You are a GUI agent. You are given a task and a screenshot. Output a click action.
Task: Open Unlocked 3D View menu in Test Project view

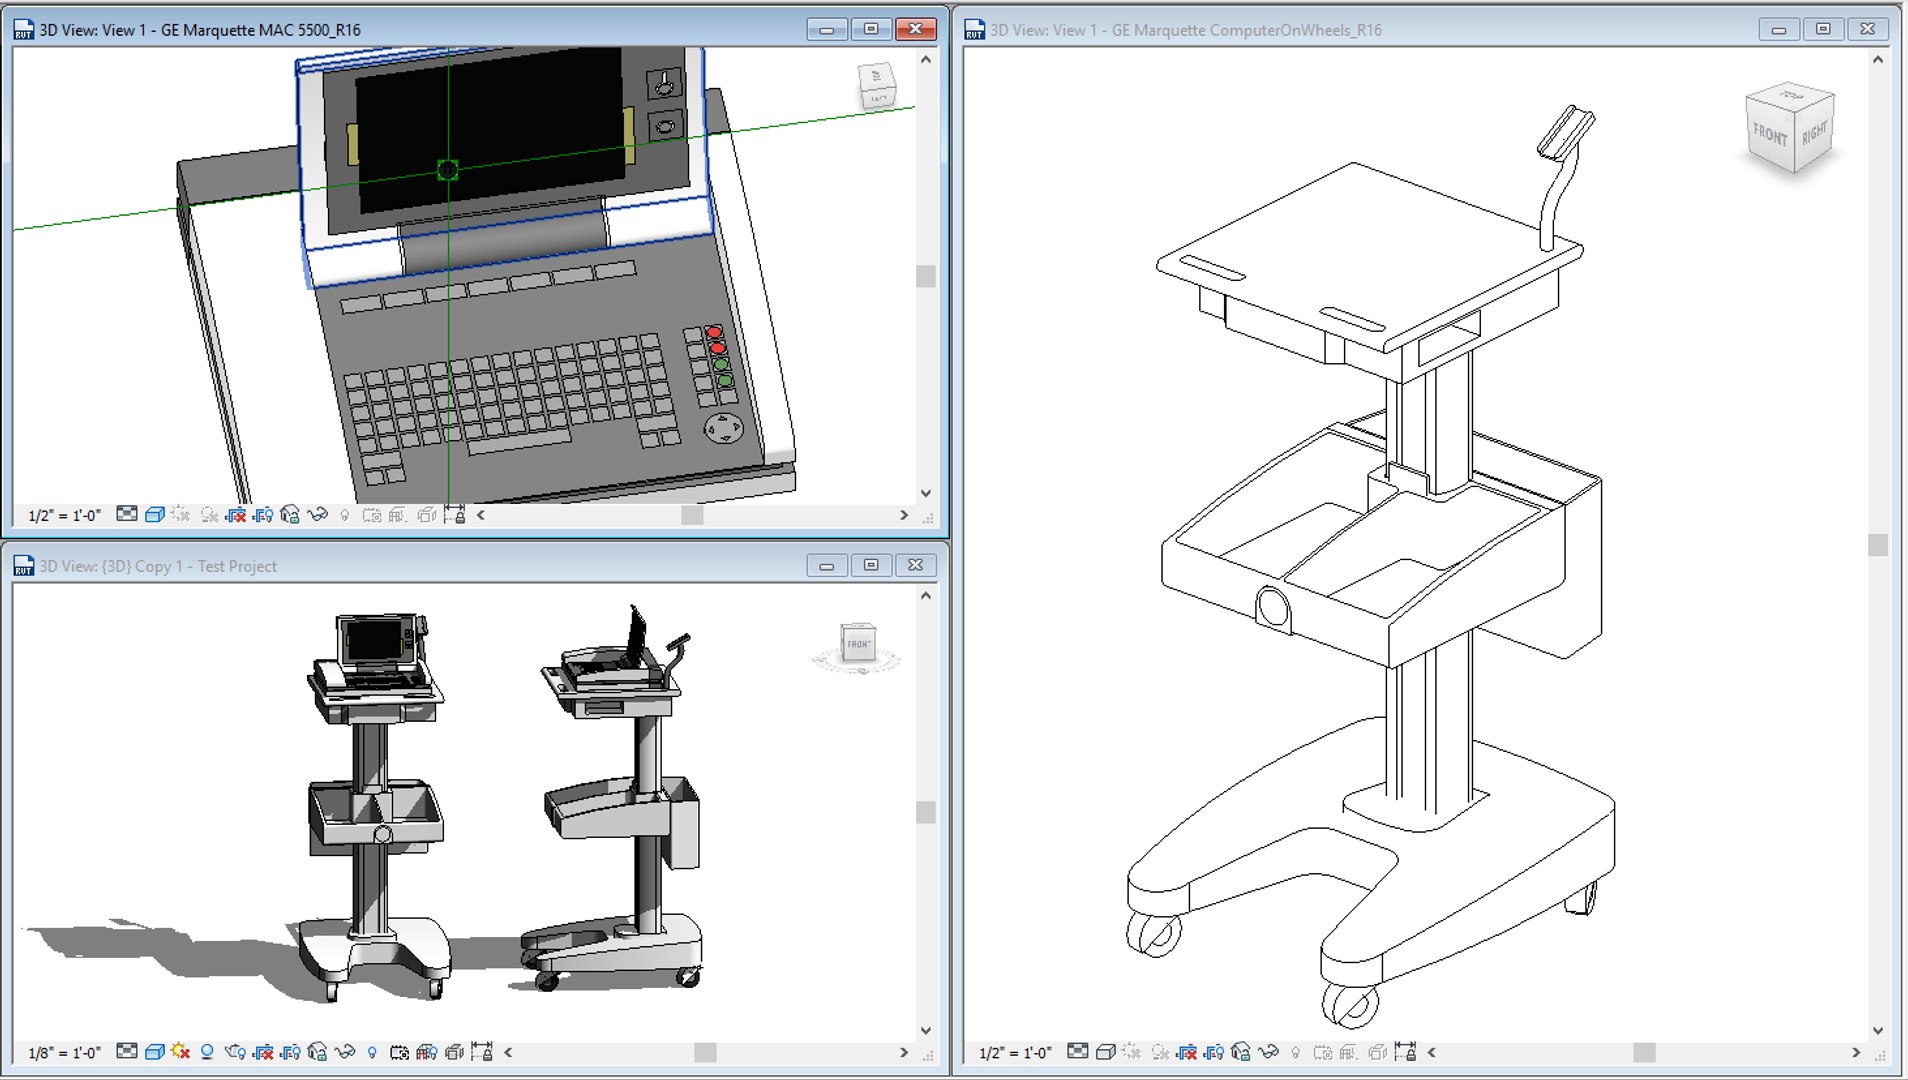pos(317,1051)
